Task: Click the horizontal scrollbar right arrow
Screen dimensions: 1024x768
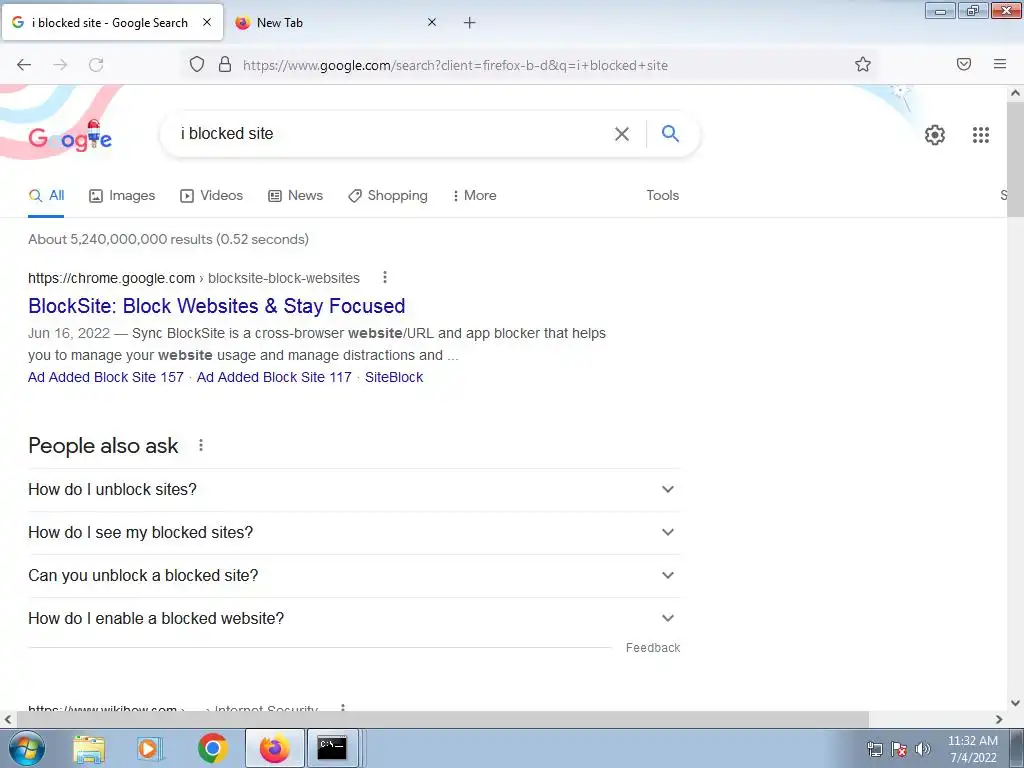Action: (x=999, y=719)
